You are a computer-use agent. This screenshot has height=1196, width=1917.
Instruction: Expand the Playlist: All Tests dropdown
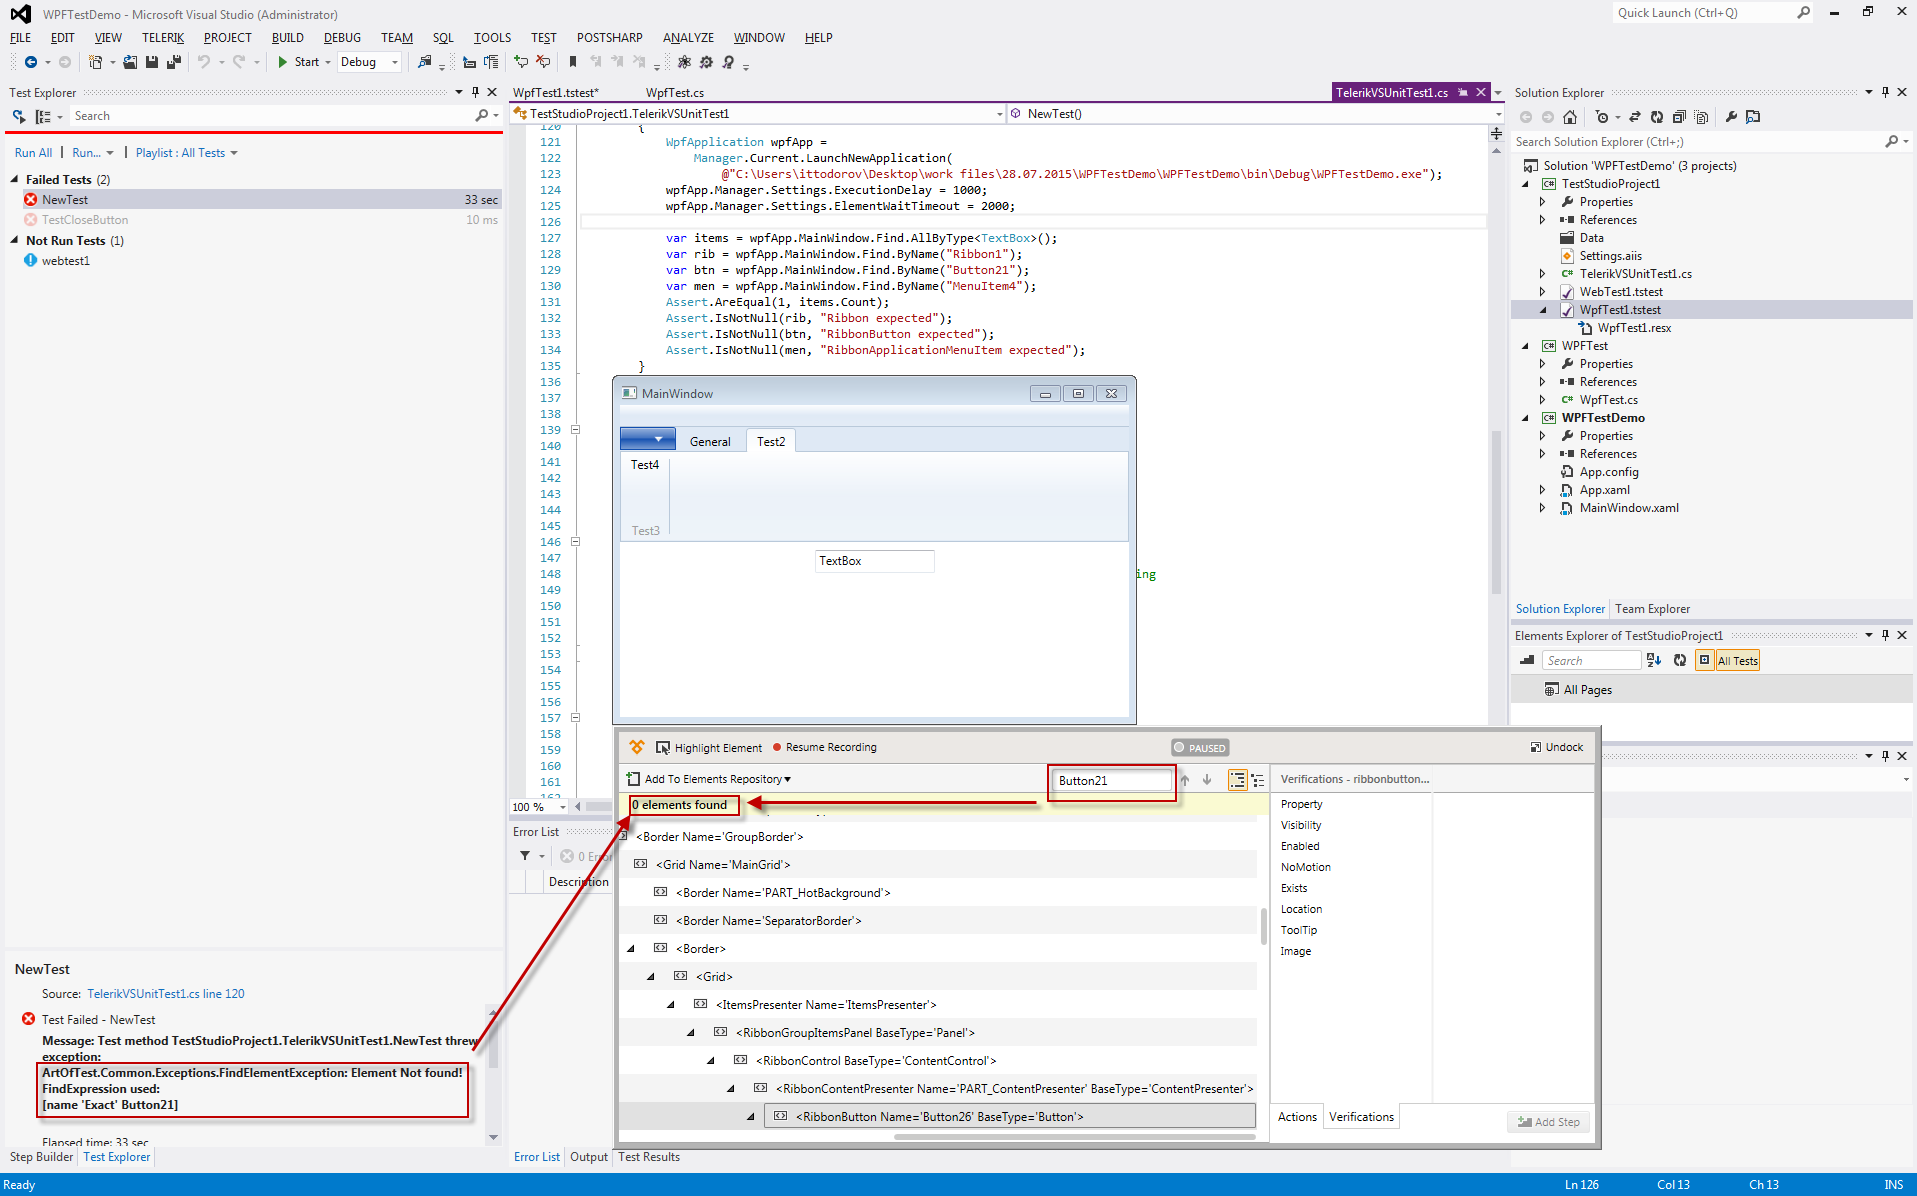click(234, 153)
